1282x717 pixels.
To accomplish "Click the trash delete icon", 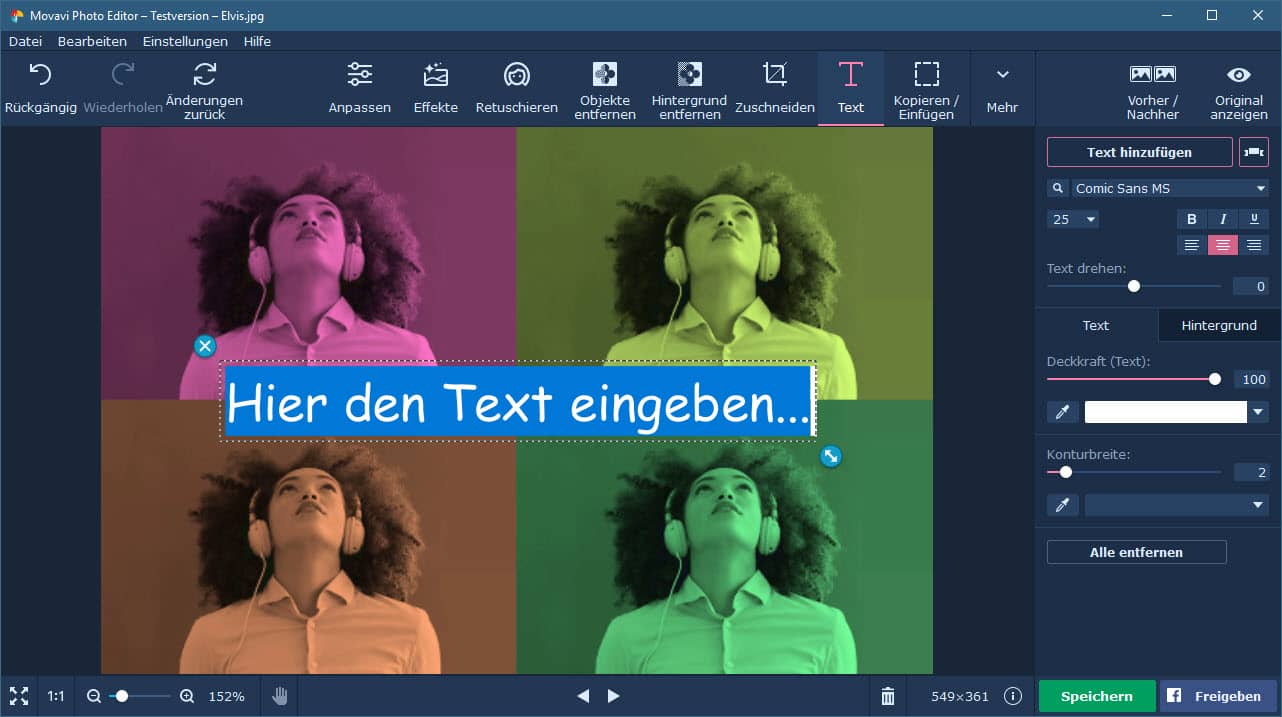I will pos(888,696).
